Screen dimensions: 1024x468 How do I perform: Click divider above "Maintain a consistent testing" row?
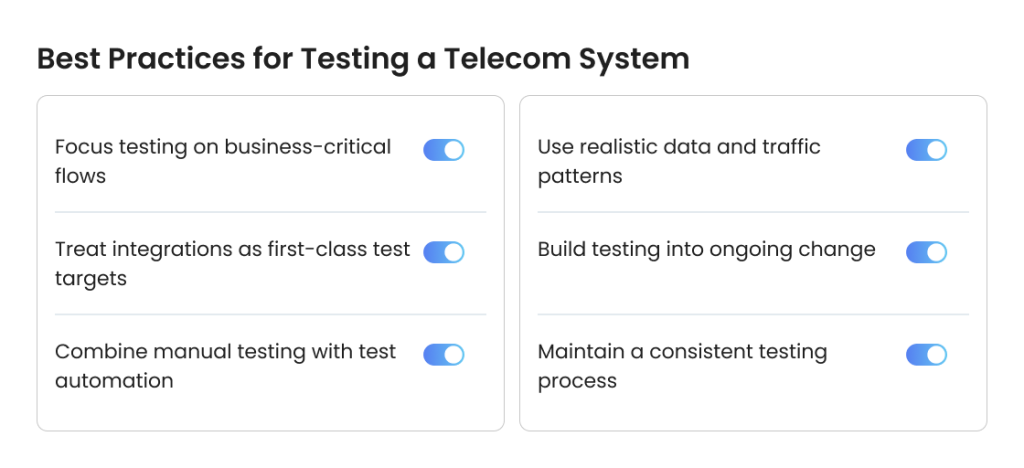click(752, 314)
